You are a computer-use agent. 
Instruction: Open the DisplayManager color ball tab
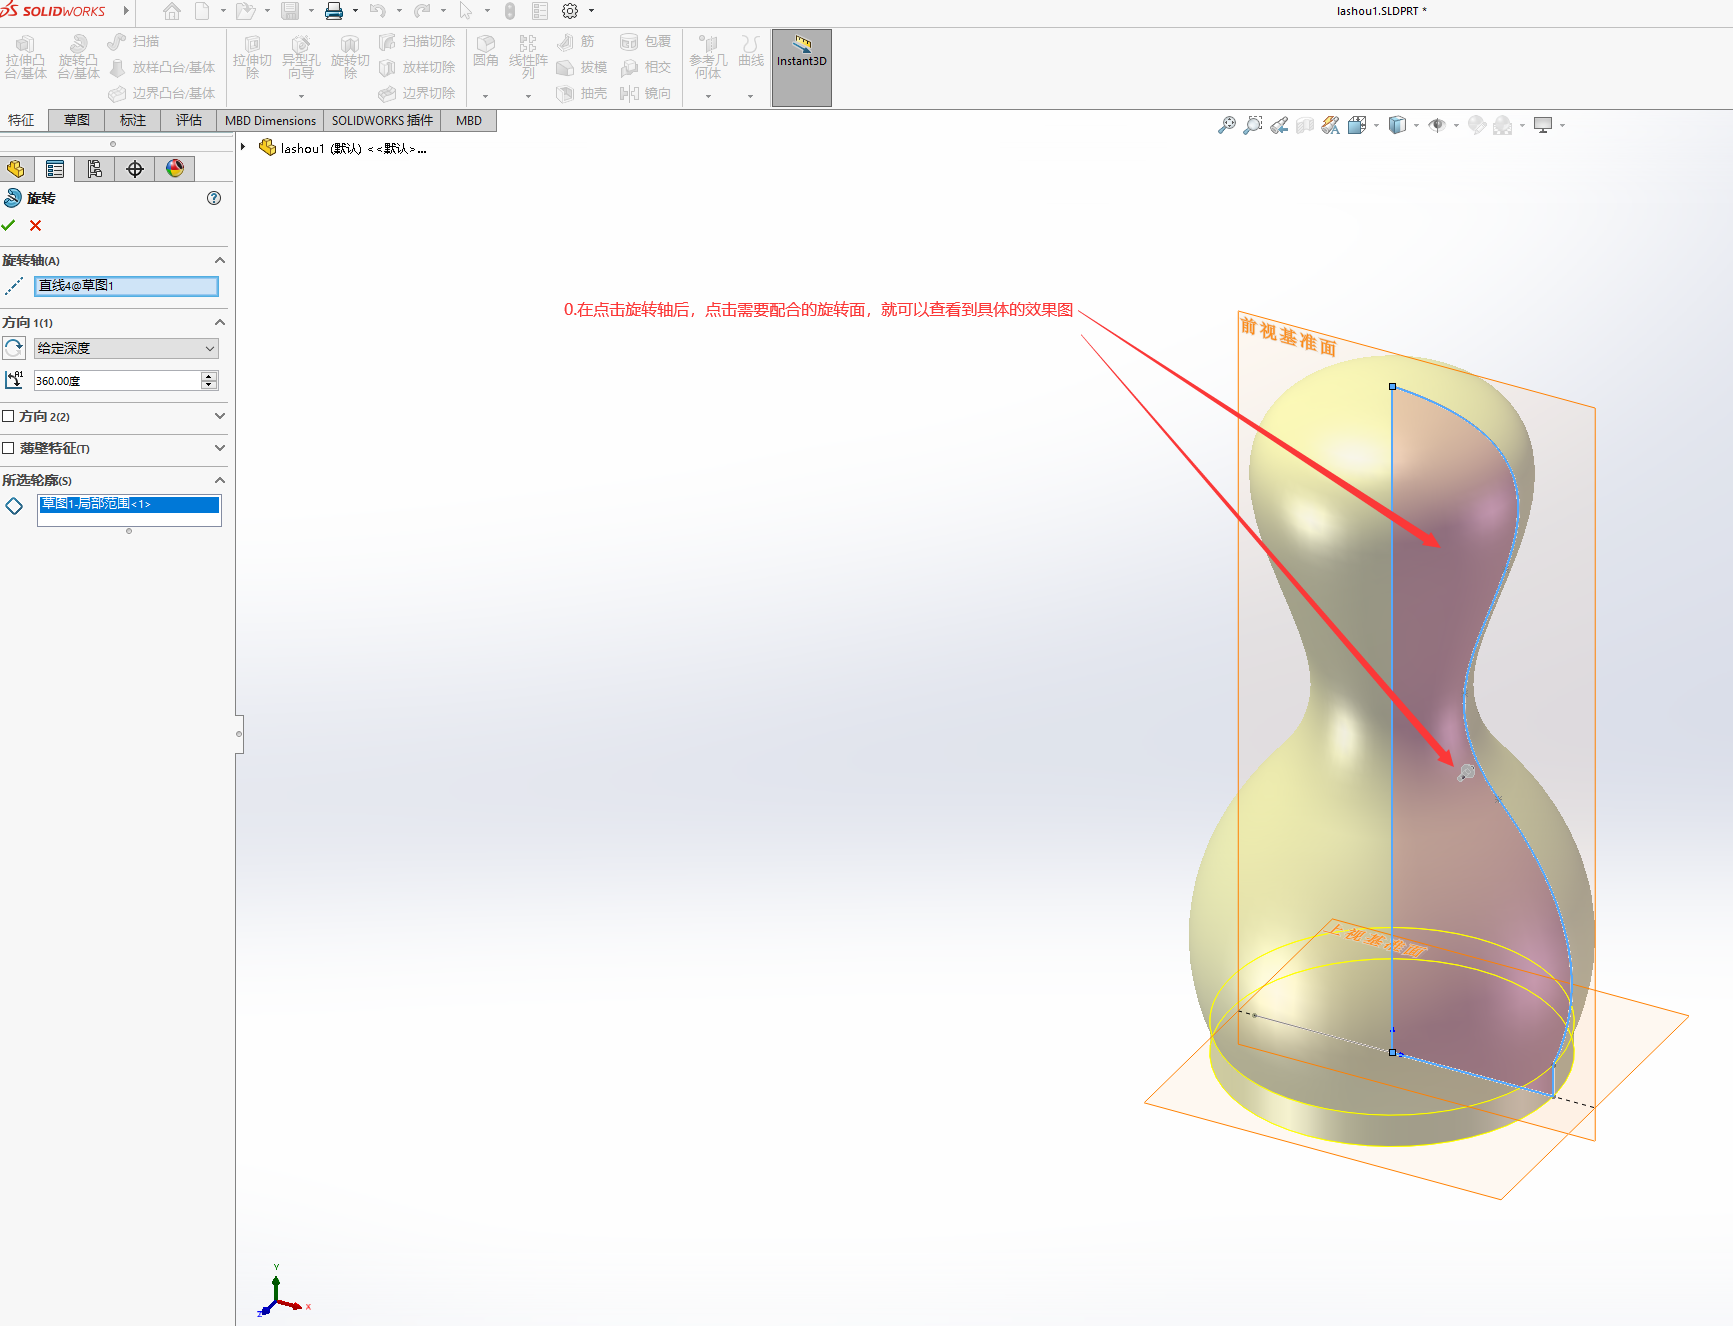[175, 169]
